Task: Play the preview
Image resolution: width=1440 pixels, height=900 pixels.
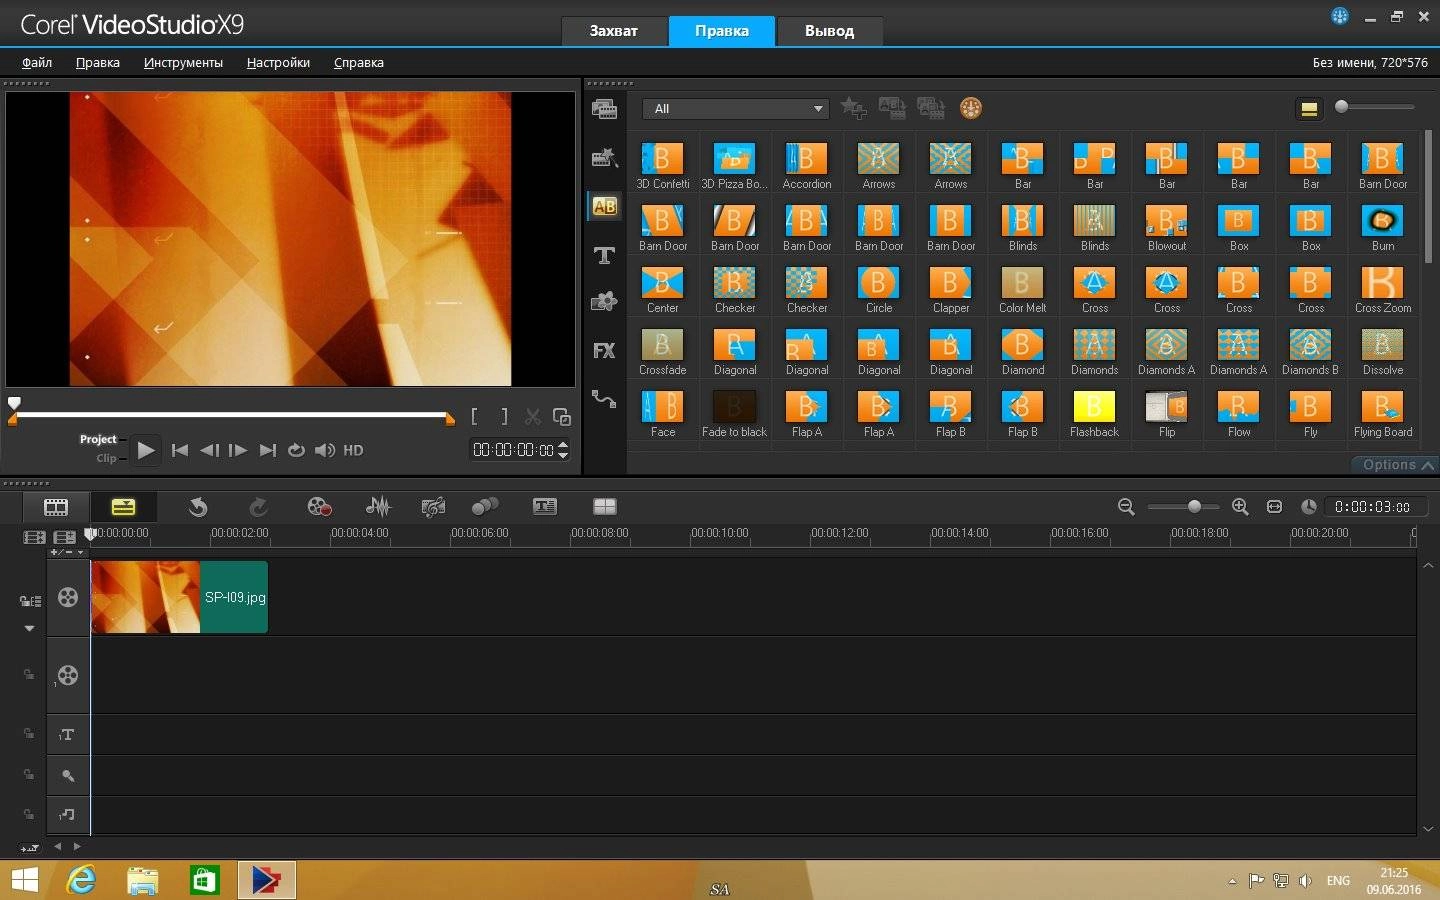Action: pyautogui.click(x=146, y=450)
